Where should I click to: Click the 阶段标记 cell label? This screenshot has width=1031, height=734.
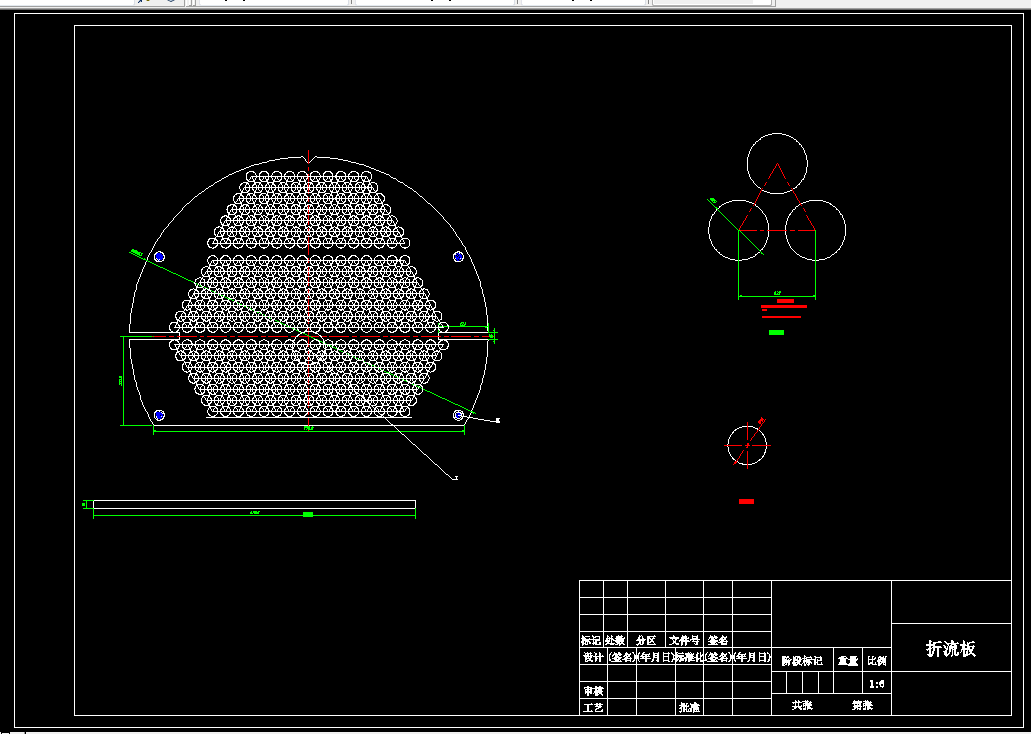click(802, 661)
